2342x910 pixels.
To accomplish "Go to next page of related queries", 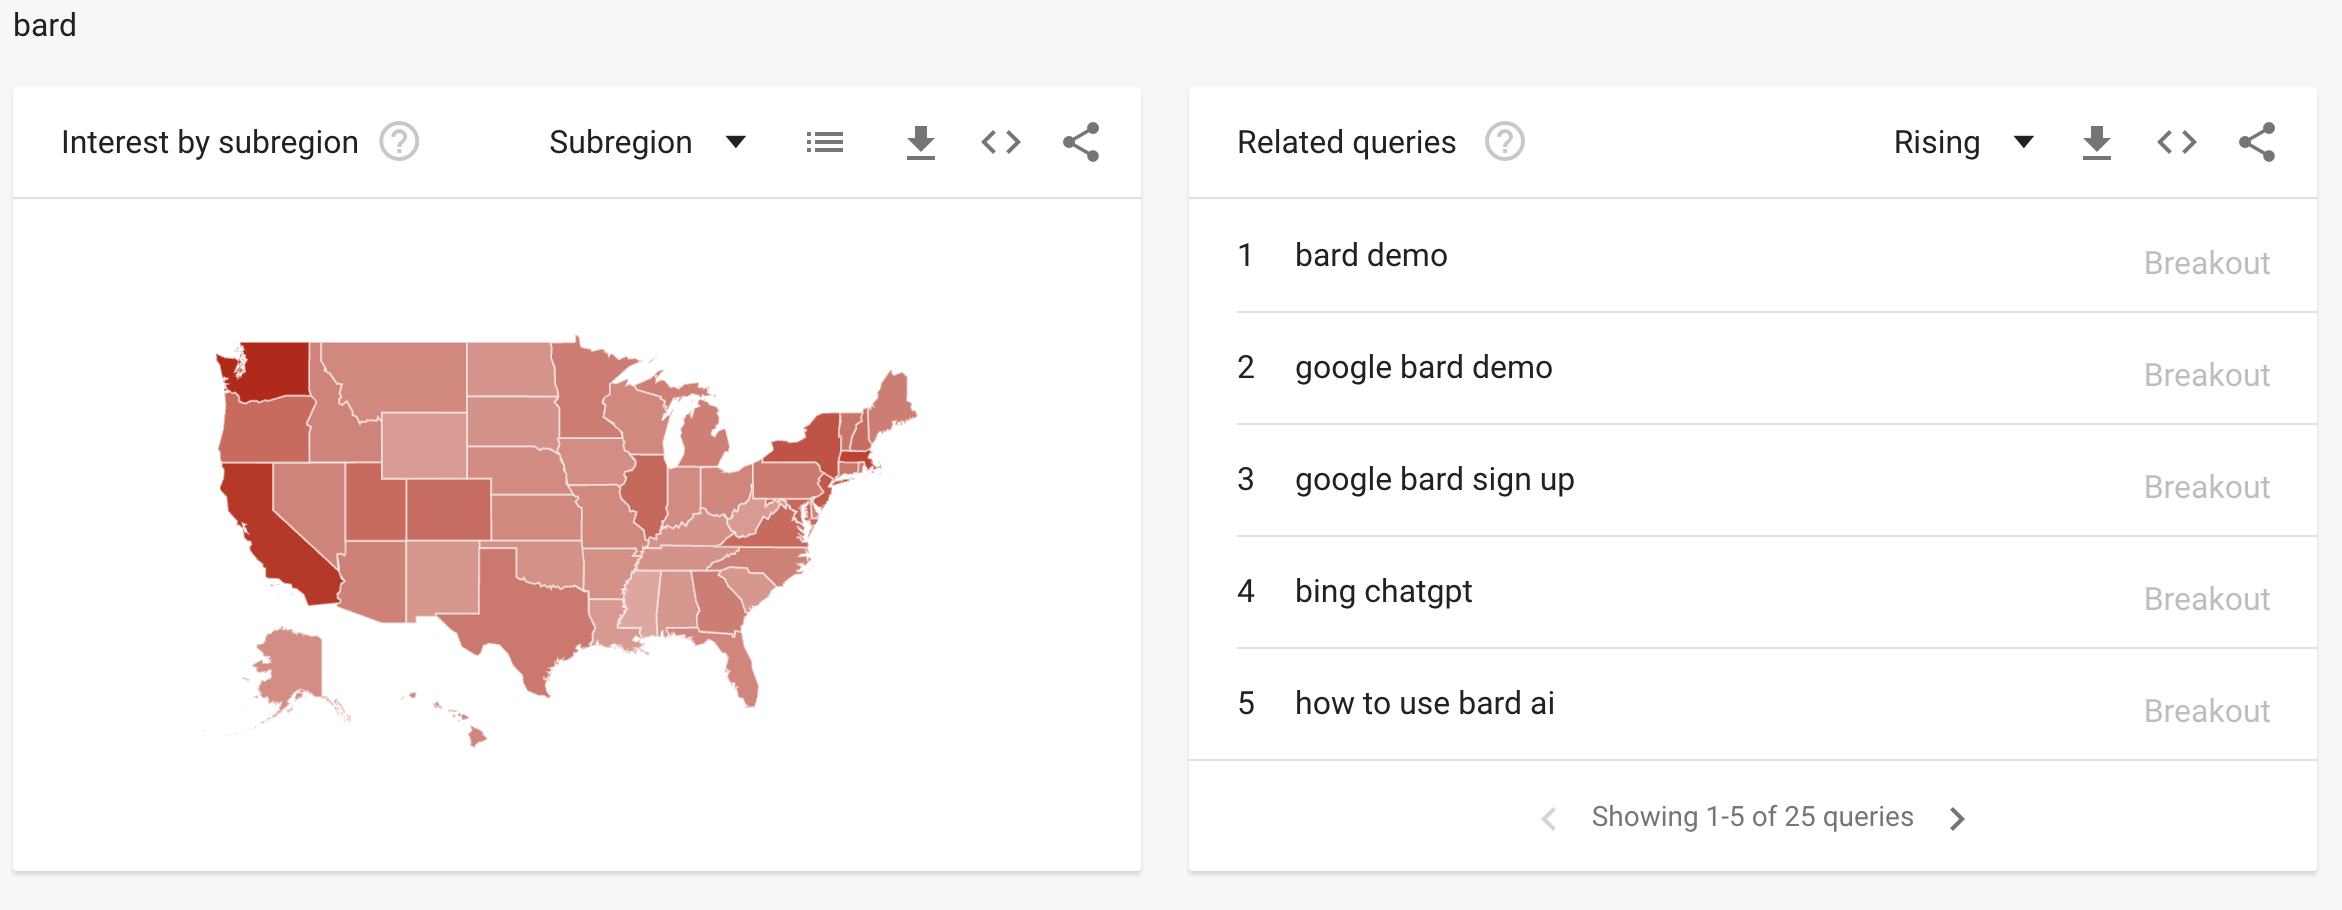I will coord(1957,819).
